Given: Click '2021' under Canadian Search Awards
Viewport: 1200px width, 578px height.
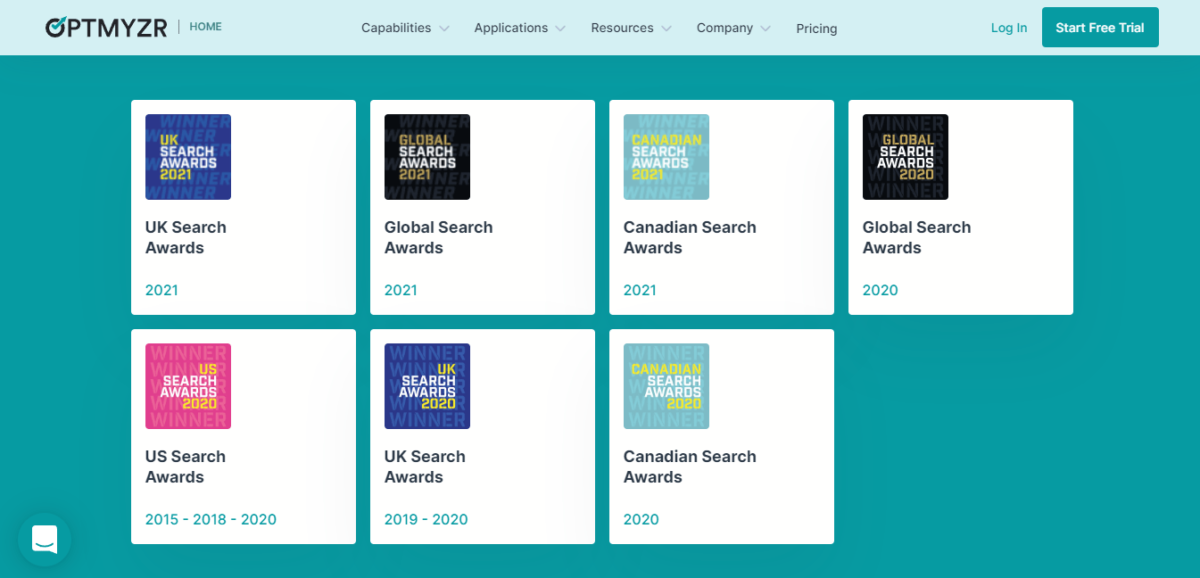Looking at the screenshot, I should pyautogui.click(x=640, y=291).
